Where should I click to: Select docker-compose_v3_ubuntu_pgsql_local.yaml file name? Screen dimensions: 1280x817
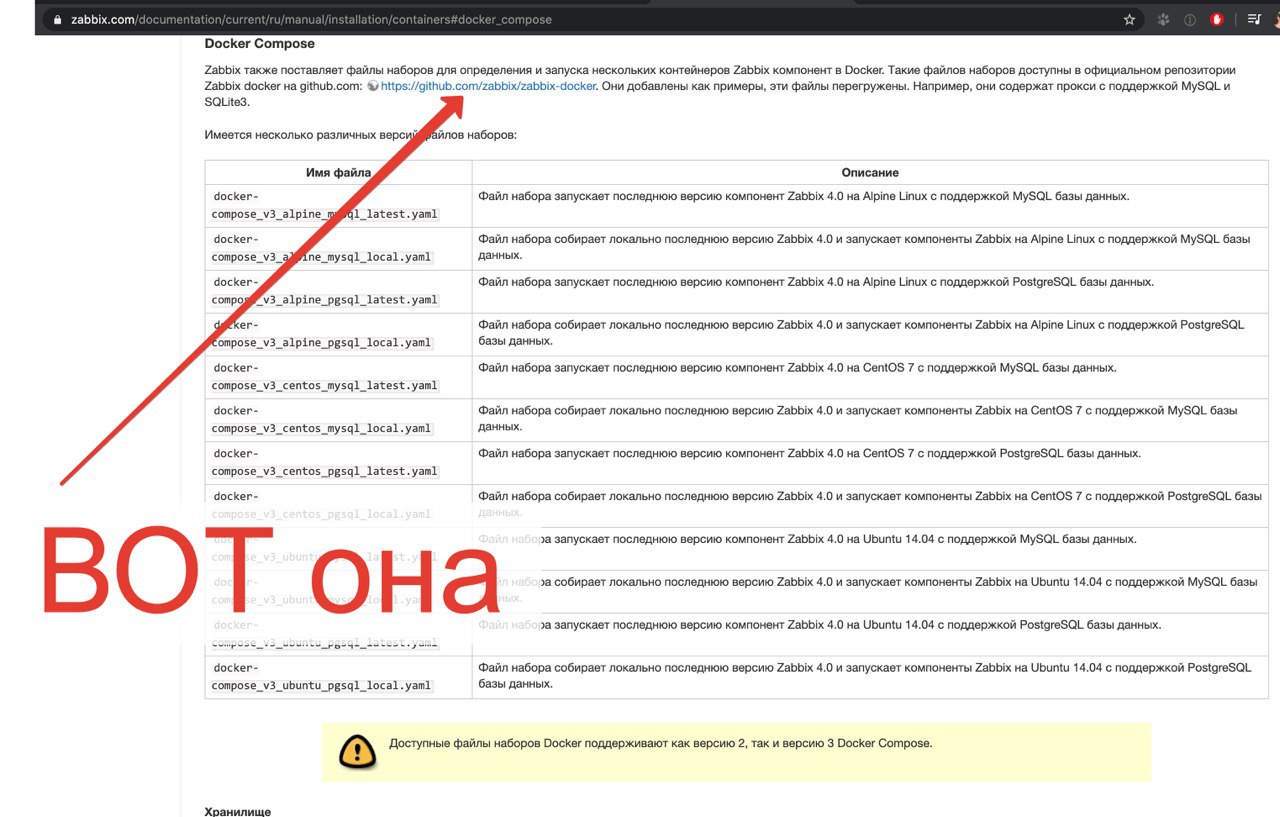pyautogui.click(x=321, y=677)
